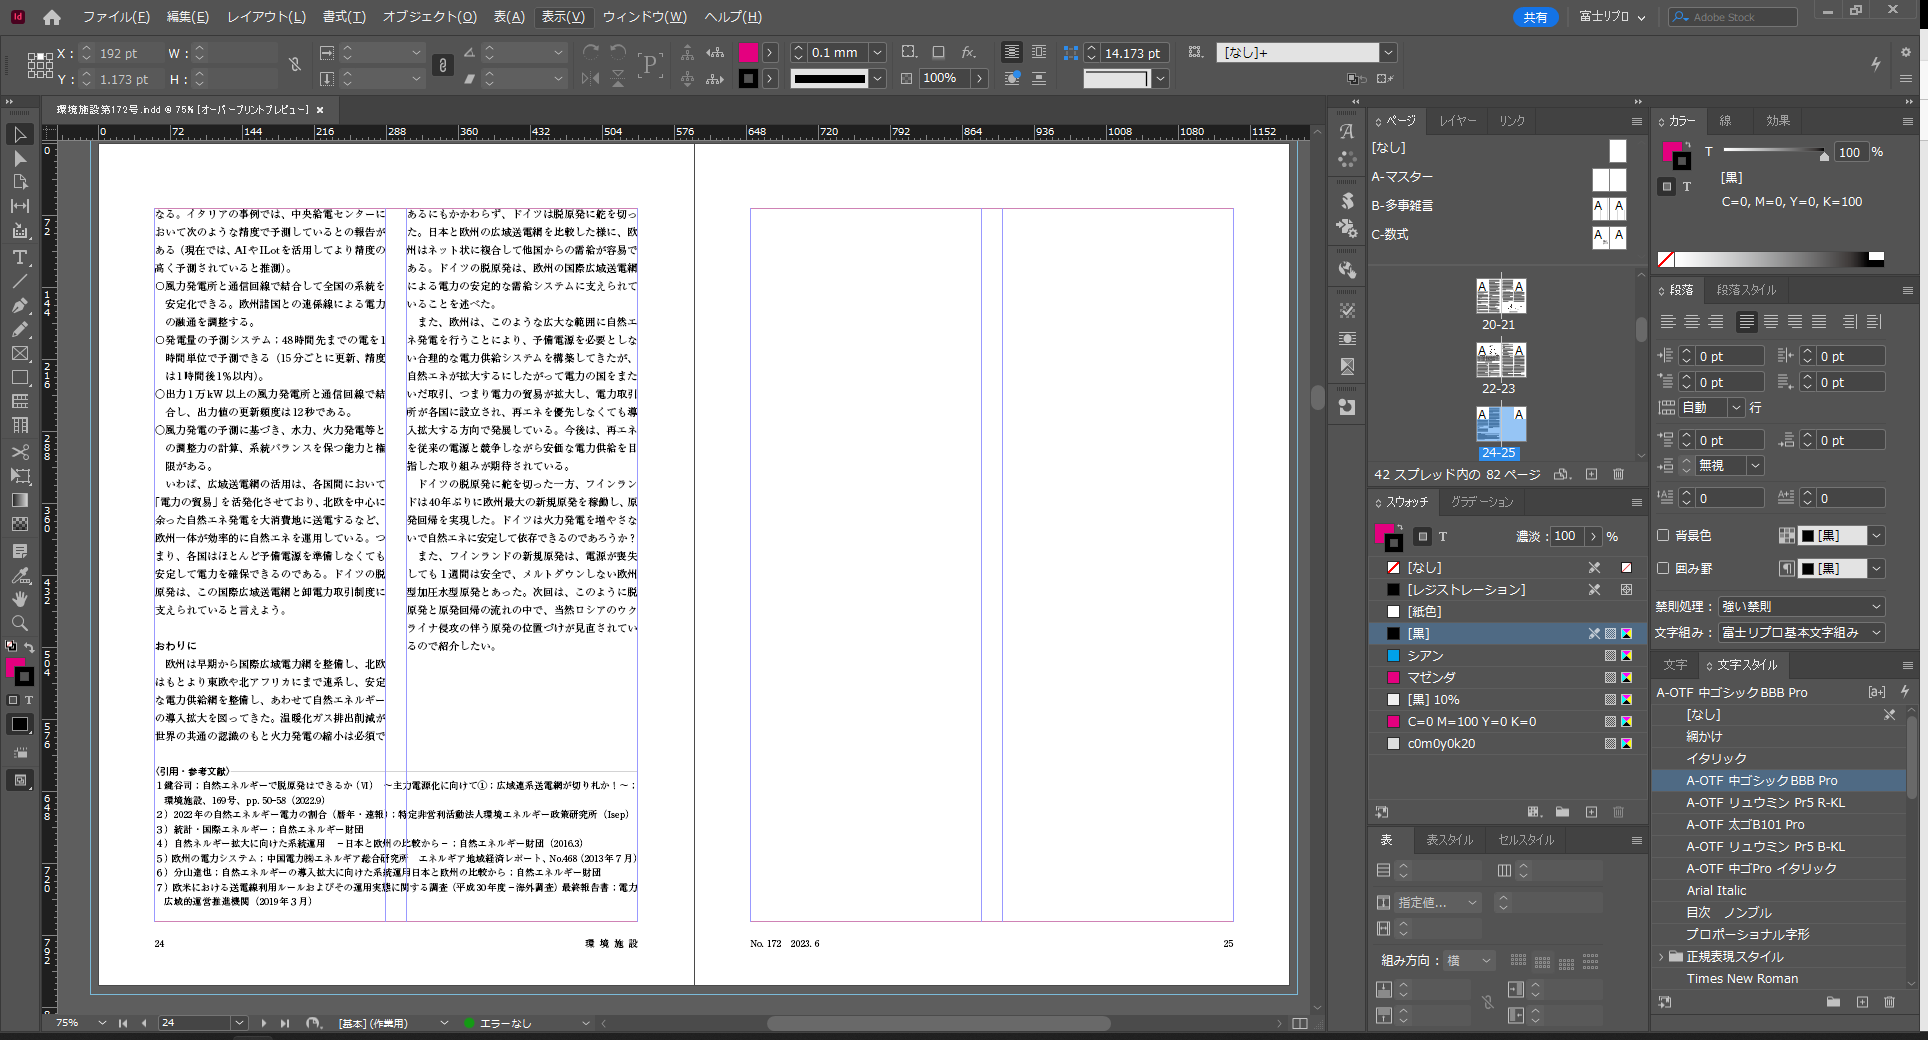Select the Line tool
1928x1040 pixels.
point(20,281)
